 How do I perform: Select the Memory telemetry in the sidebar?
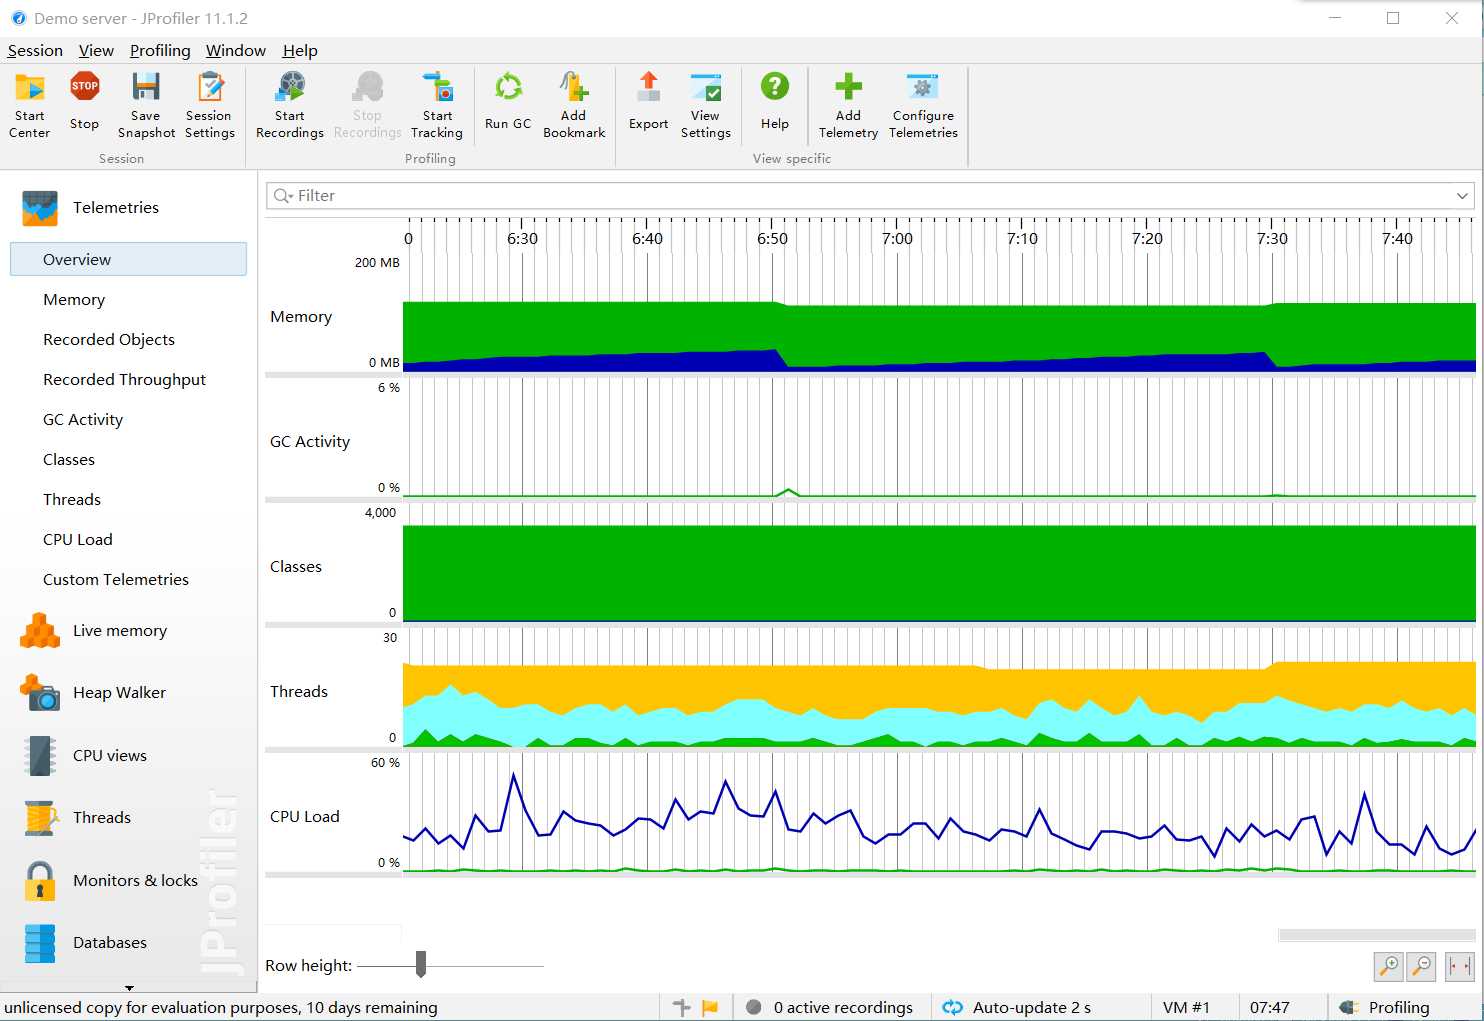[74, 300]
